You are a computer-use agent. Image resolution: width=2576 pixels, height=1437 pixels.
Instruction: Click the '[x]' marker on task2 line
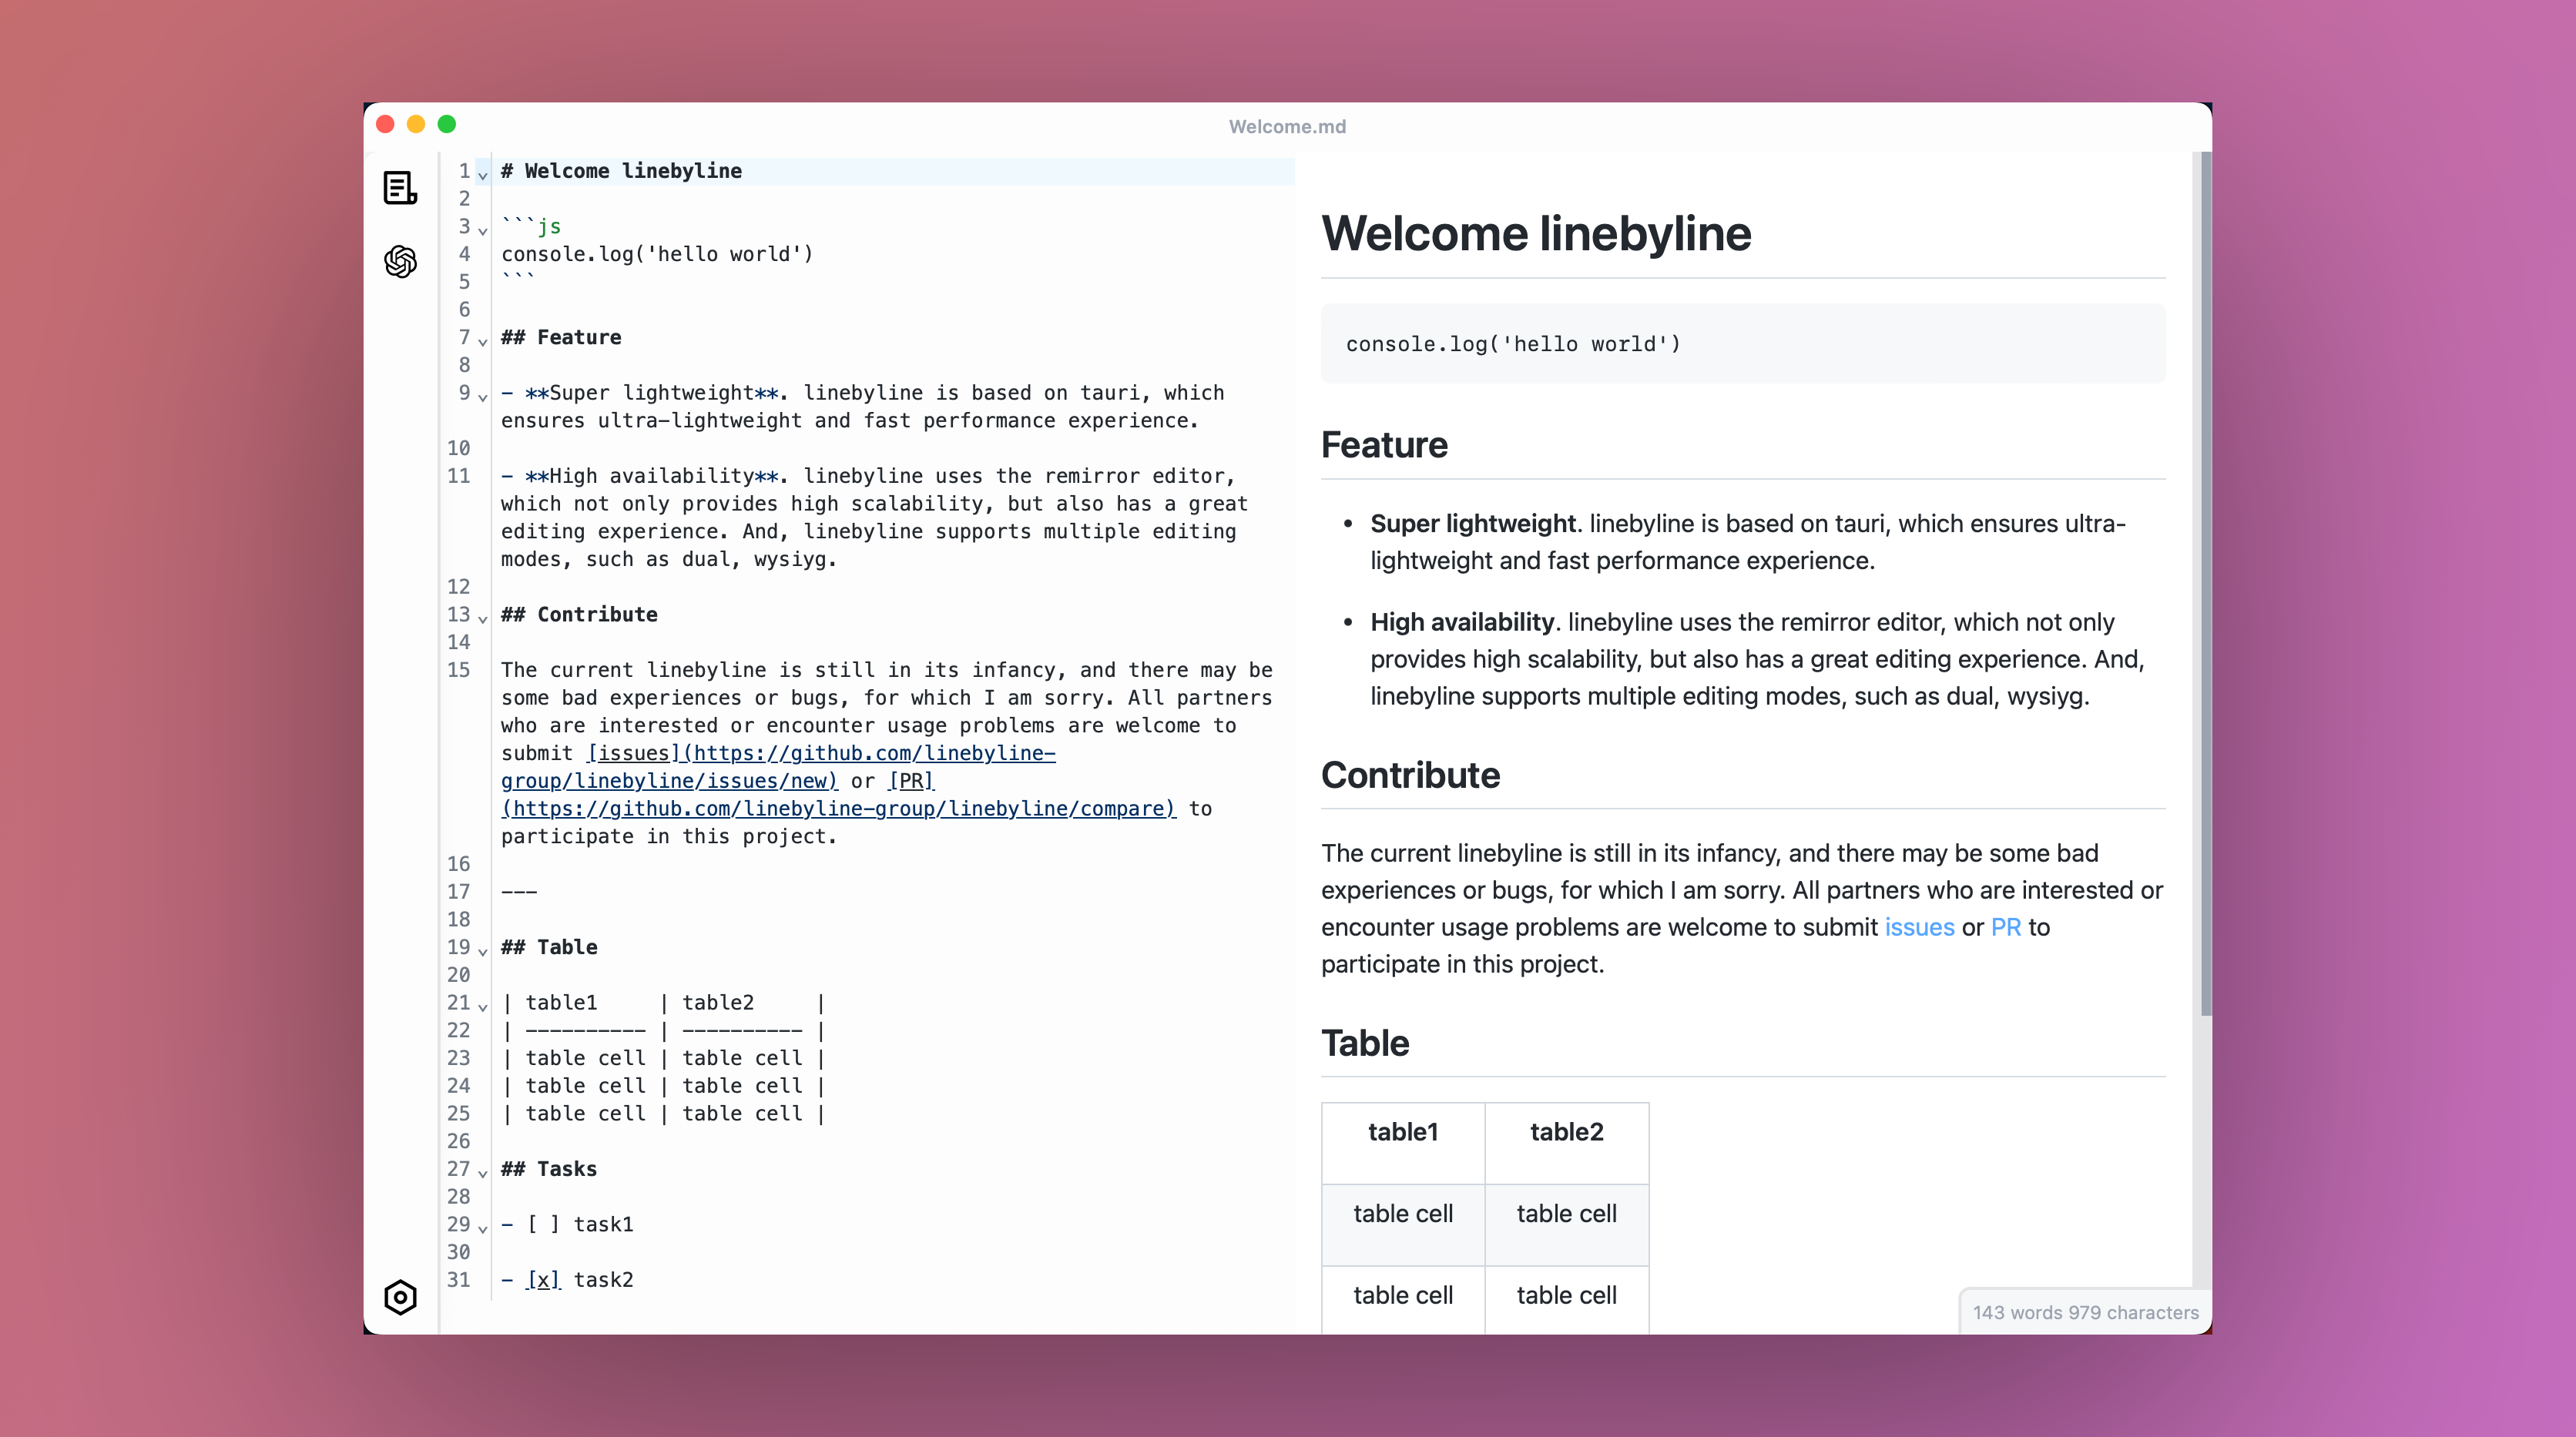tap(543, 1280)
